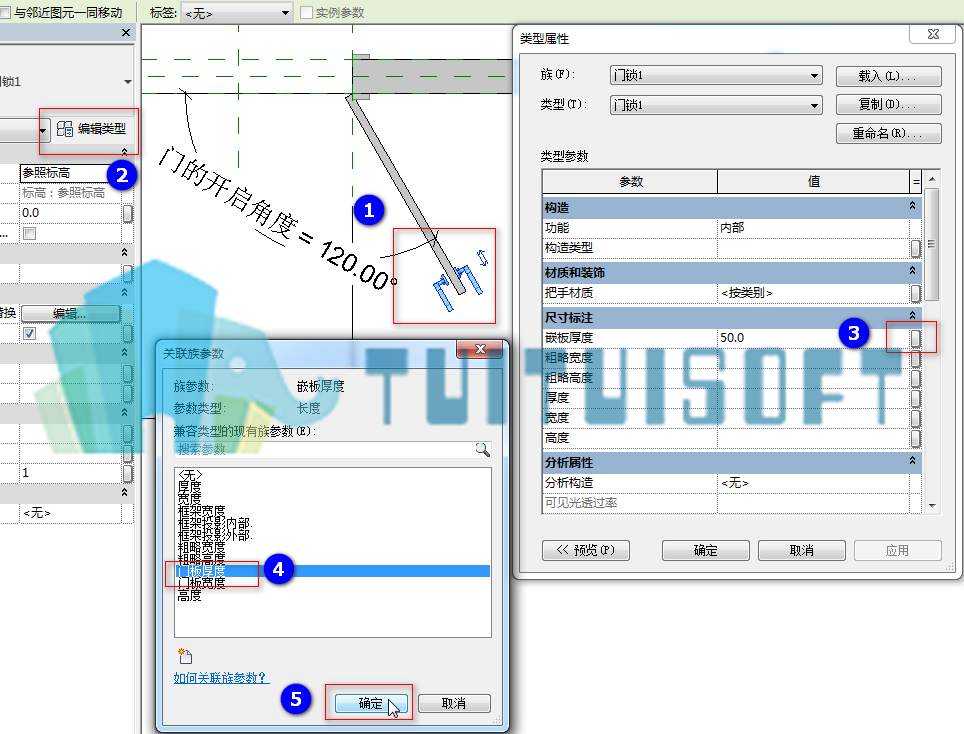Screen dimensions: 964x734
Task: Collapse the 尺寸标注 section
Action: pos(912,316)
